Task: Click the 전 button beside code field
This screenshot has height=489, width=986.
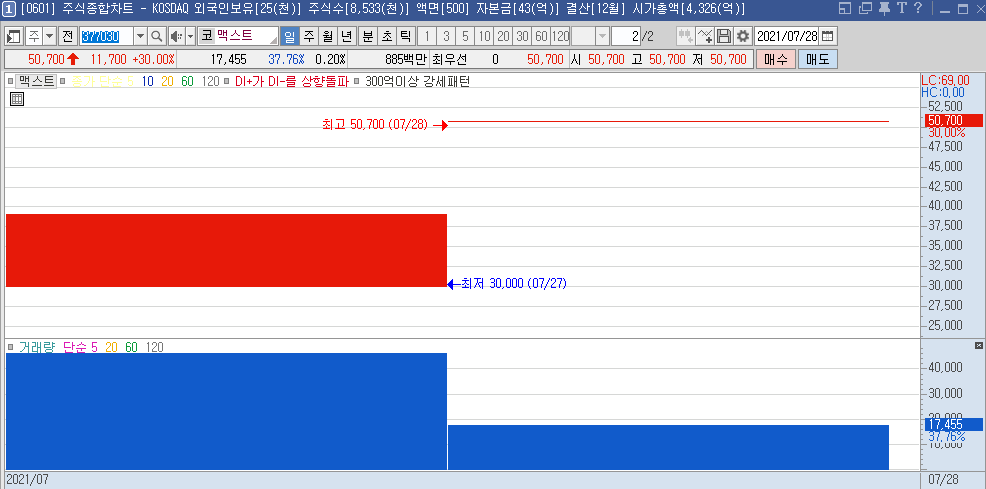Action: (x=67, y=36)
